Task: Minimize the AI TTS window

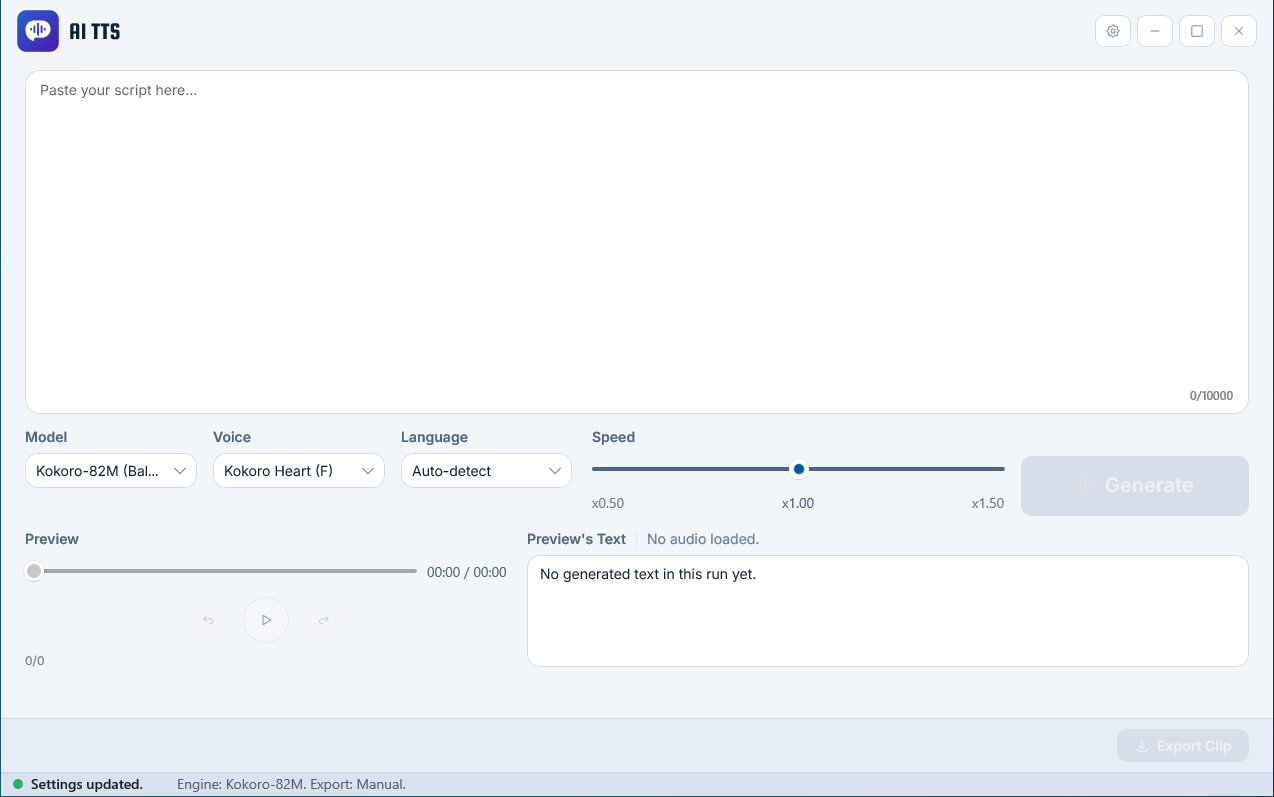Action: click(x=1155, y=31)
